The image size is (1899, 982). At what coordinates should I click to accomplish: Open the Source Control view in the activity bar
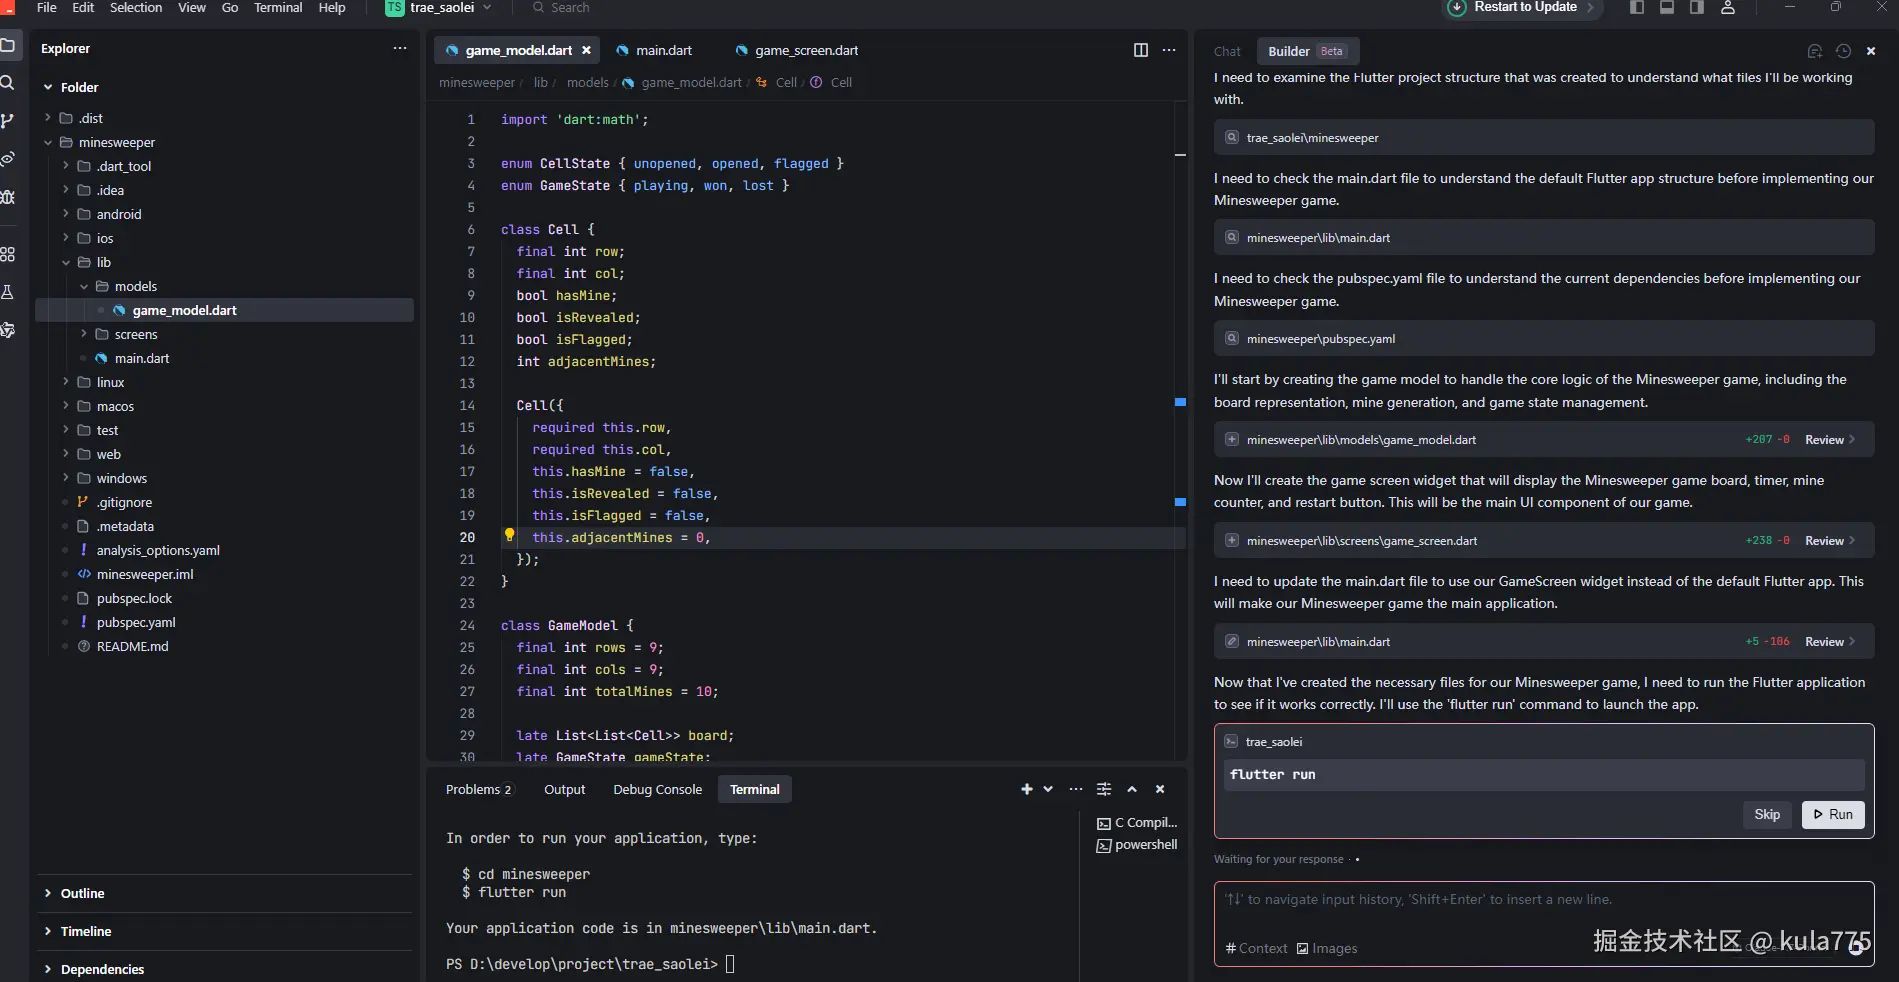click(x=7, y=121)
